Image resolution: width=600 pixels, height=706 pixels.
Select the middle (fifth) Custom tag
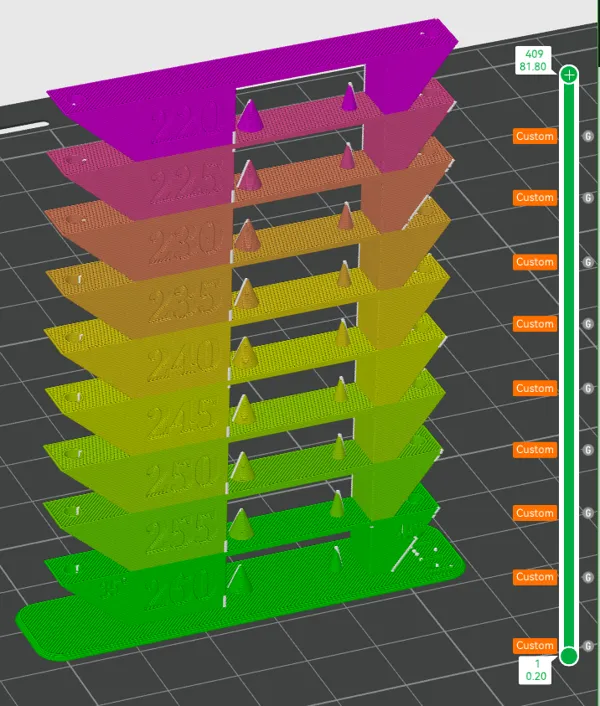tap(535, 388)
